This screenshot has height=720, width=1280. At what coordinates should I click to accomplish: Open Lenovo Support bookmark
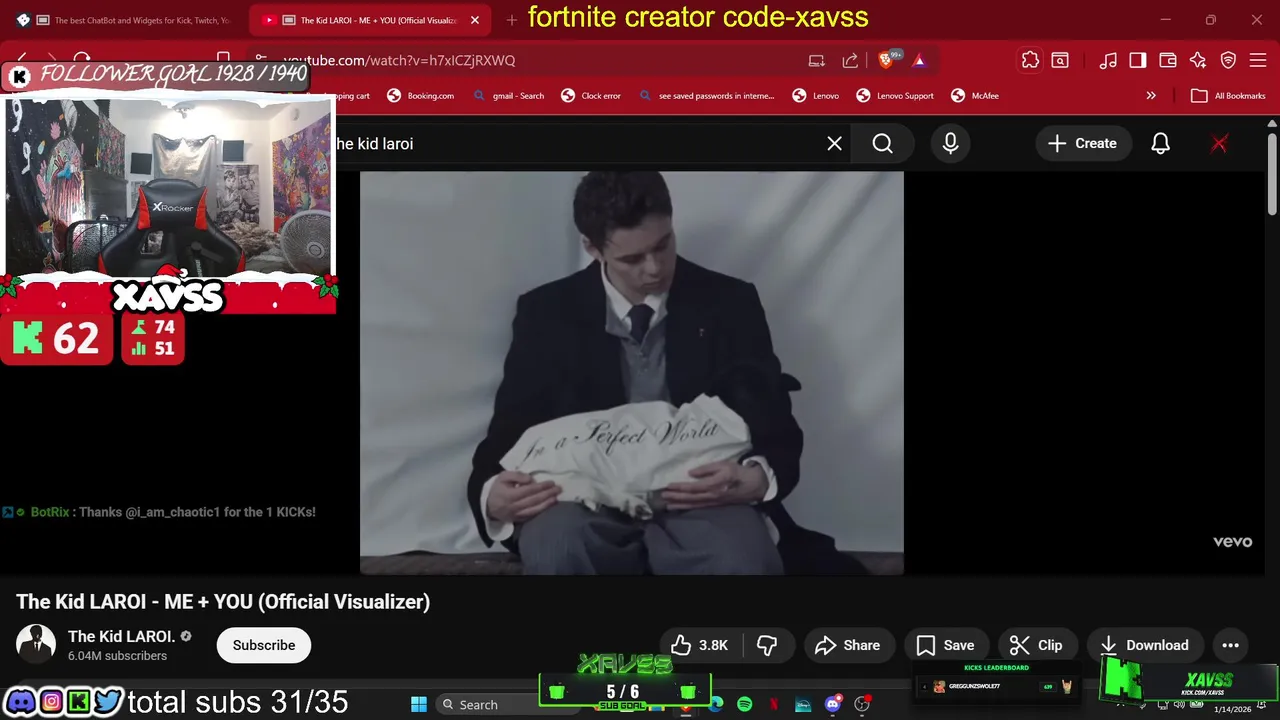point(895,96)
